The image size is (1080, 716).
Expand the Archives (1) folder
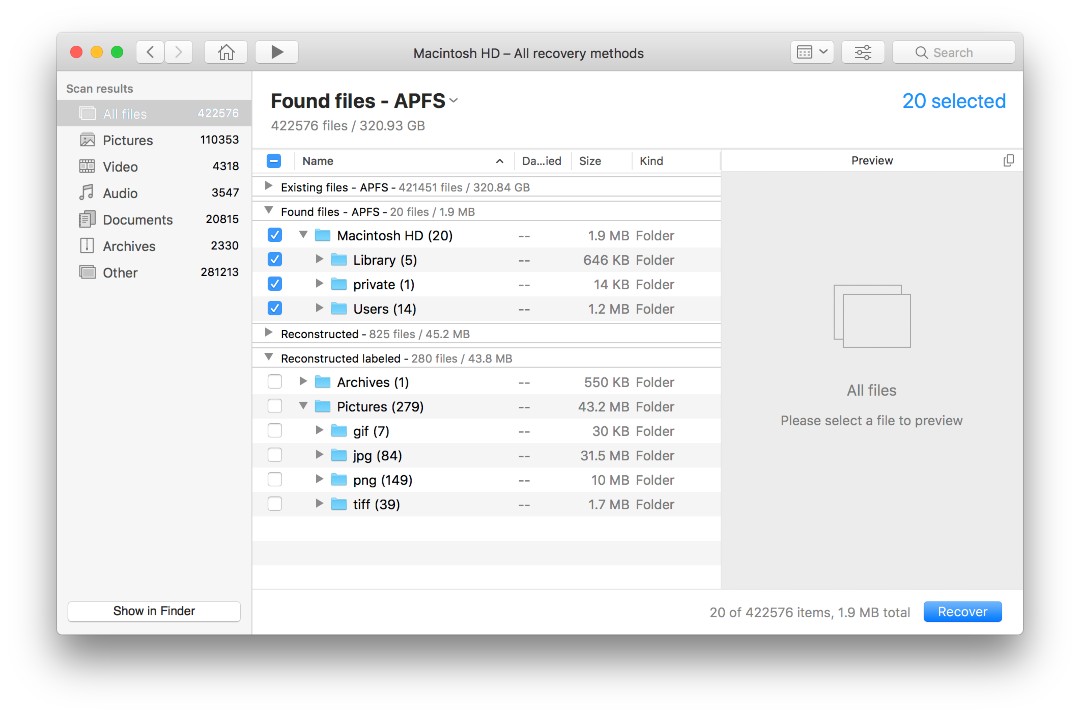pyautogui.click(x=303, y=381)
